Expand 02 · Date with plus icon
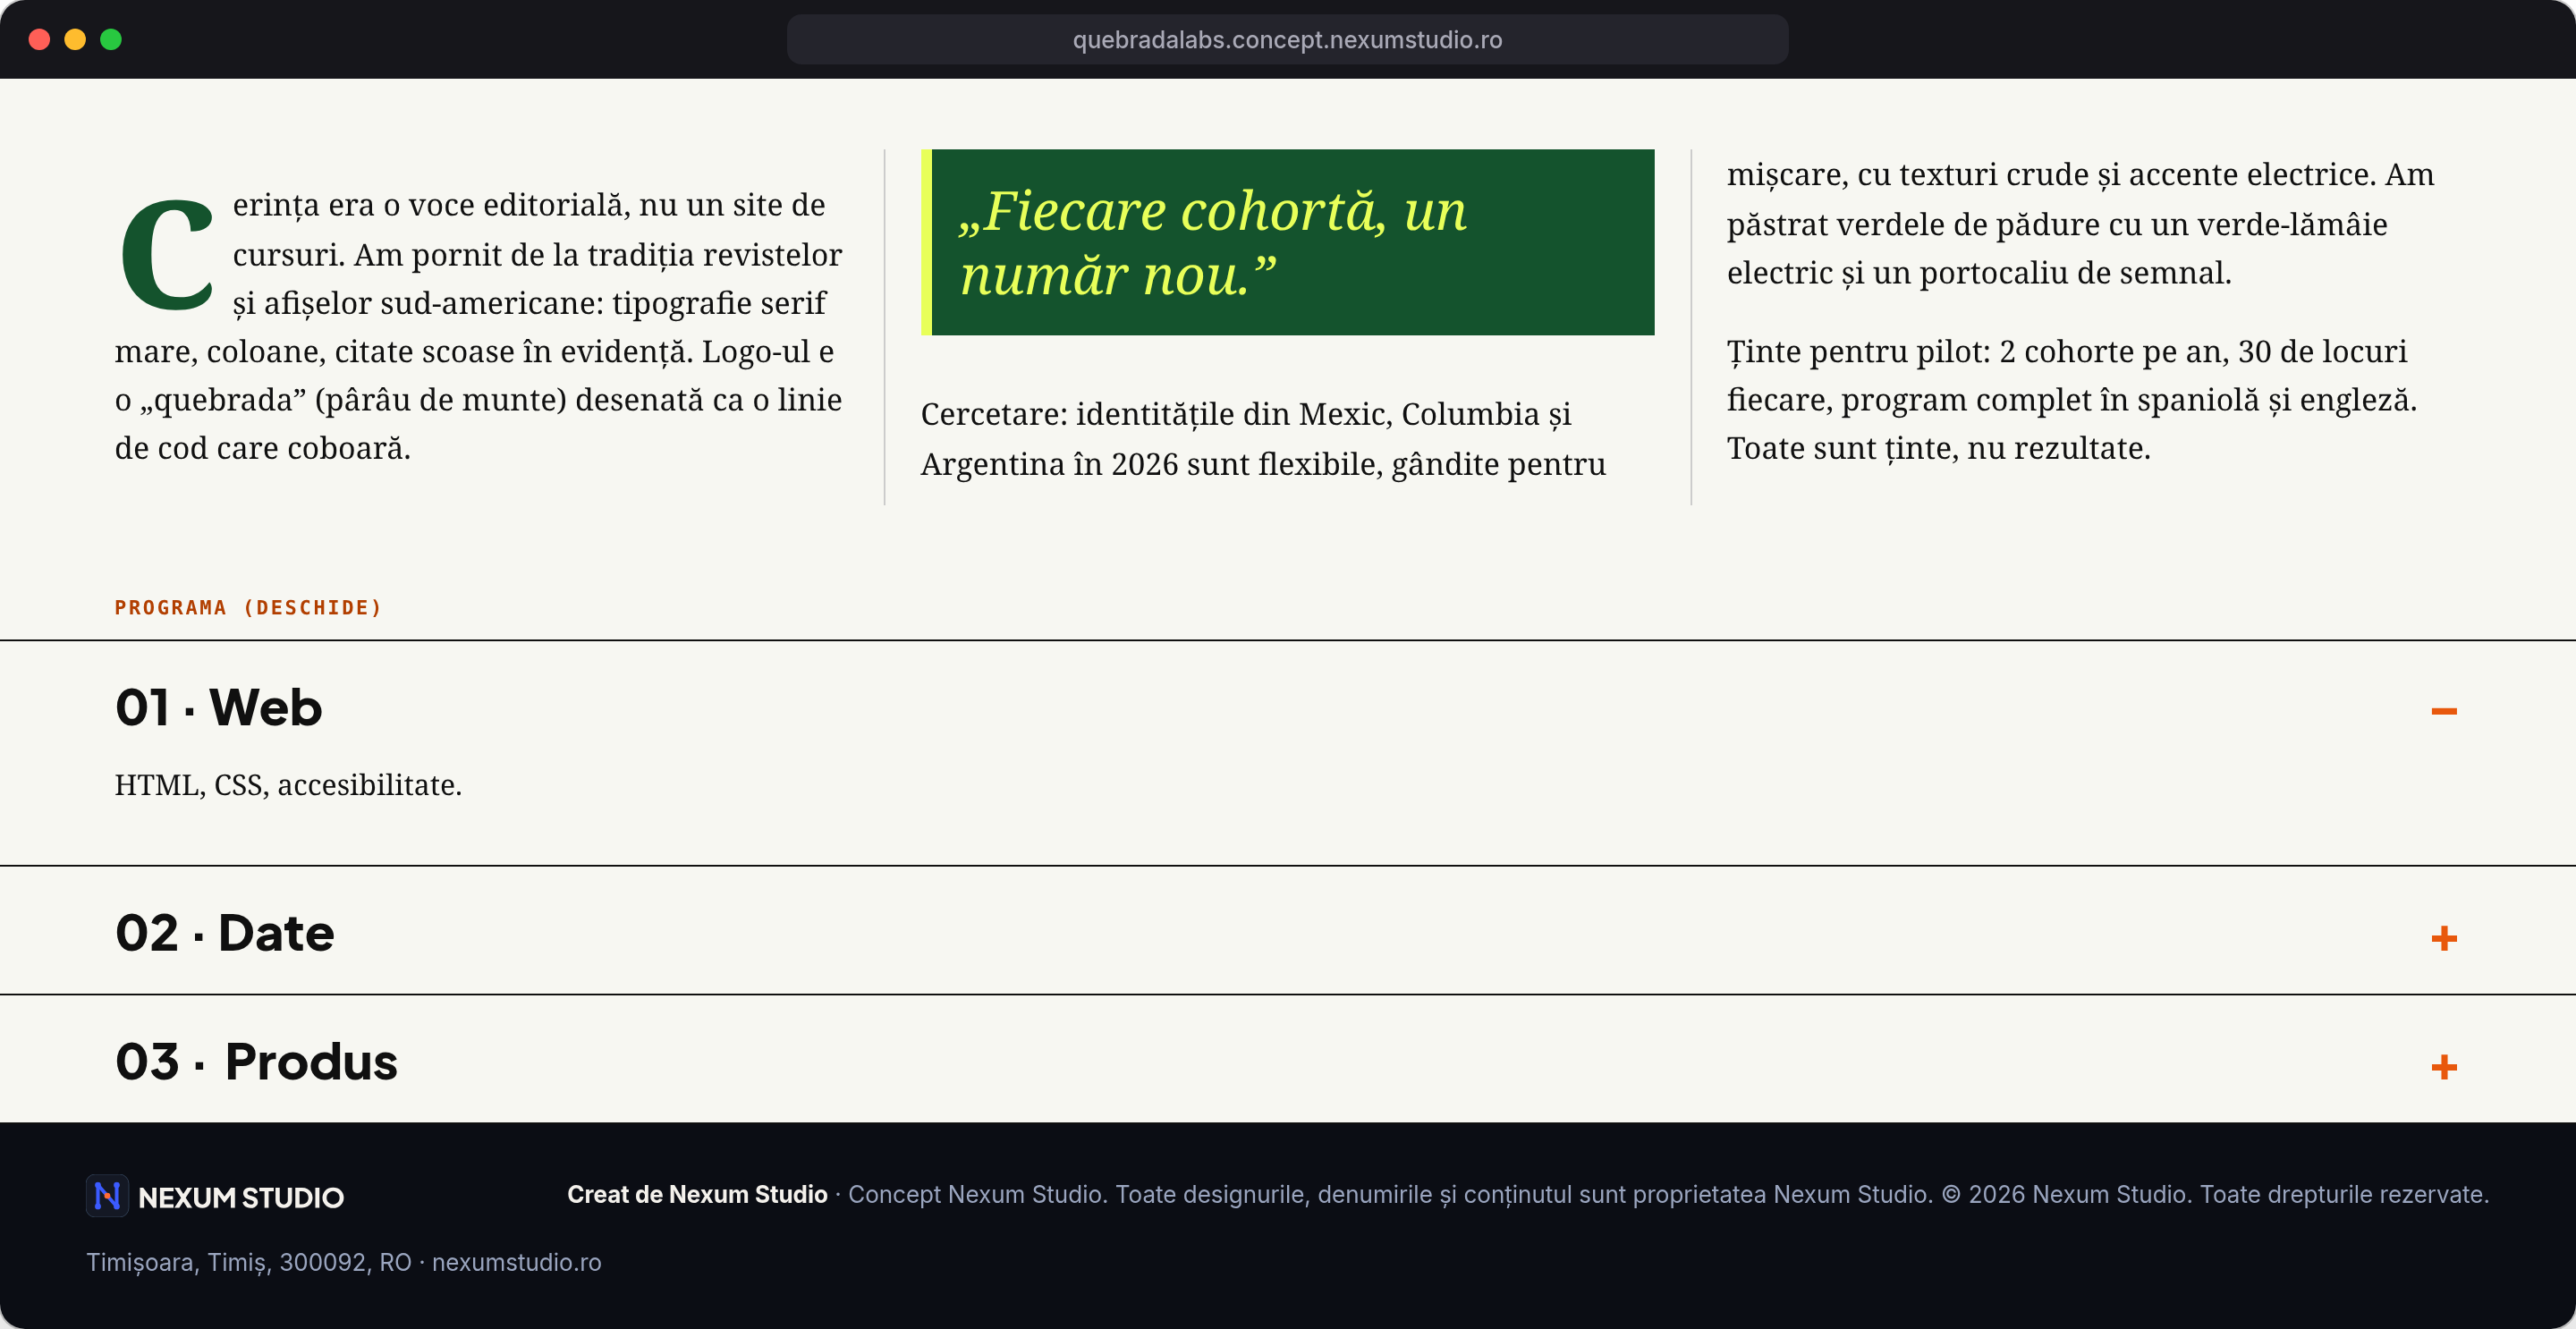 (2443, 938)
